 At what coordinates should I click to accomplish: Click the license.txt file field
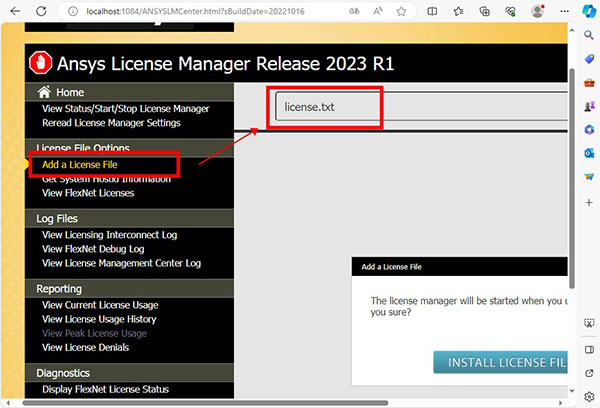(324, 106)
